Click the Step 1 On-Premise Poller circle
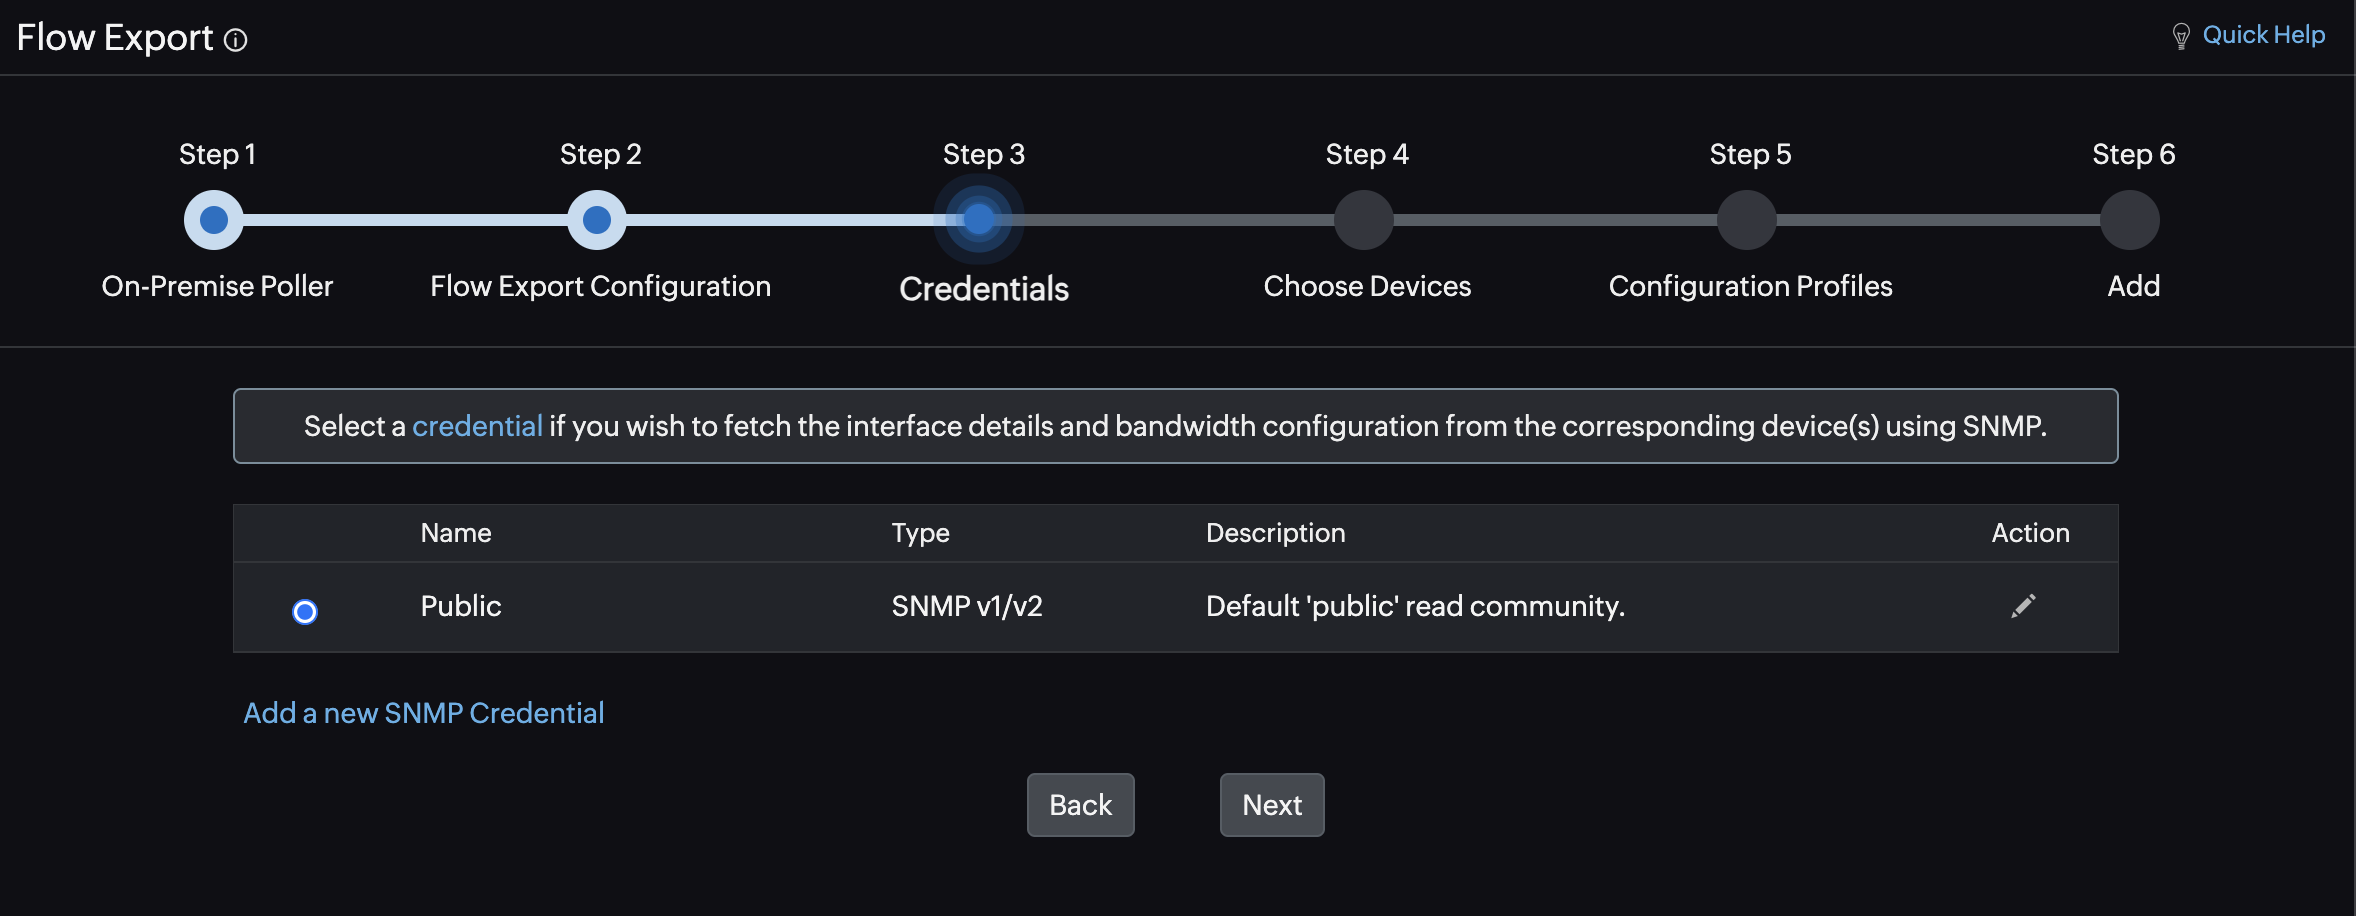Image resolution: width=2356 pixels, height=916 pixels. pos(214,220)
